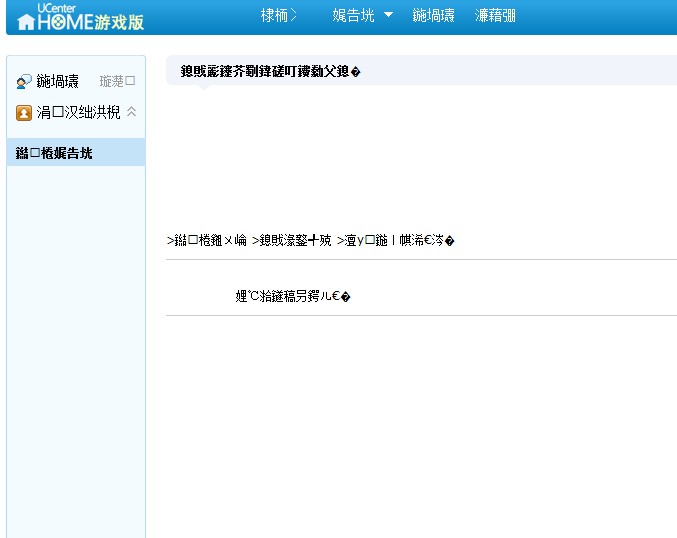
Task: Open second top navigation item 娓告垙
Action: (x=353, y=16)
